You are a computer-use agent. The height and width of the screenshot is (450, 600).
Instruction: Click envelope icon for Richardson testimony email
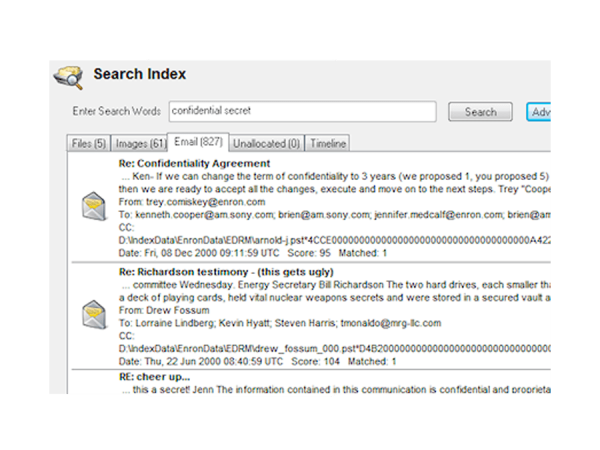coord(94,316)
